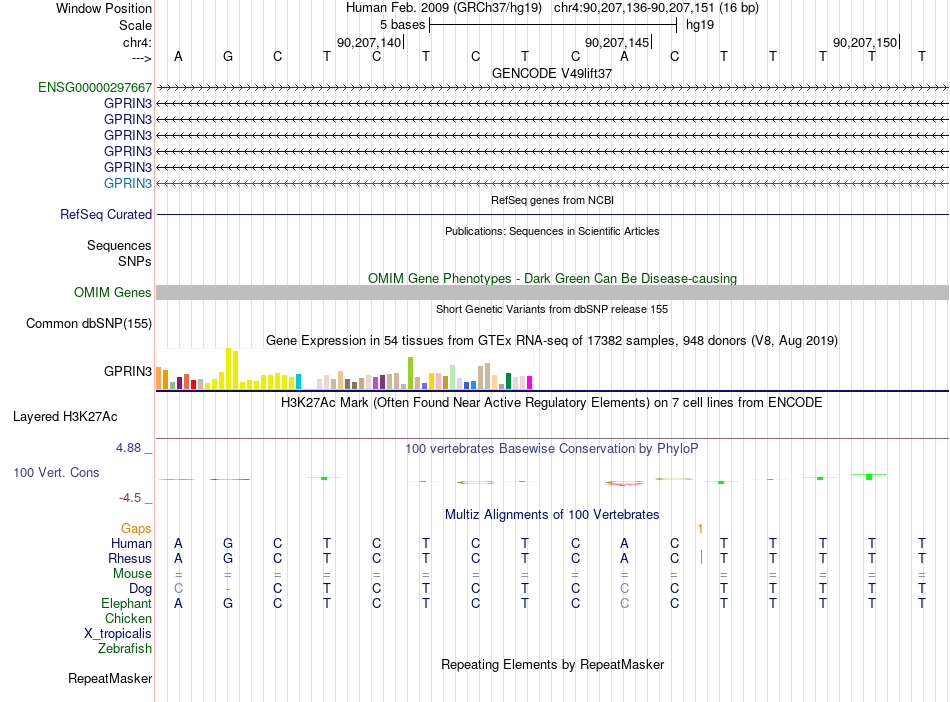Open the RefSeq Curated track label
The width and height of the screenshot is (950, 702).
(x=106, y=214)
